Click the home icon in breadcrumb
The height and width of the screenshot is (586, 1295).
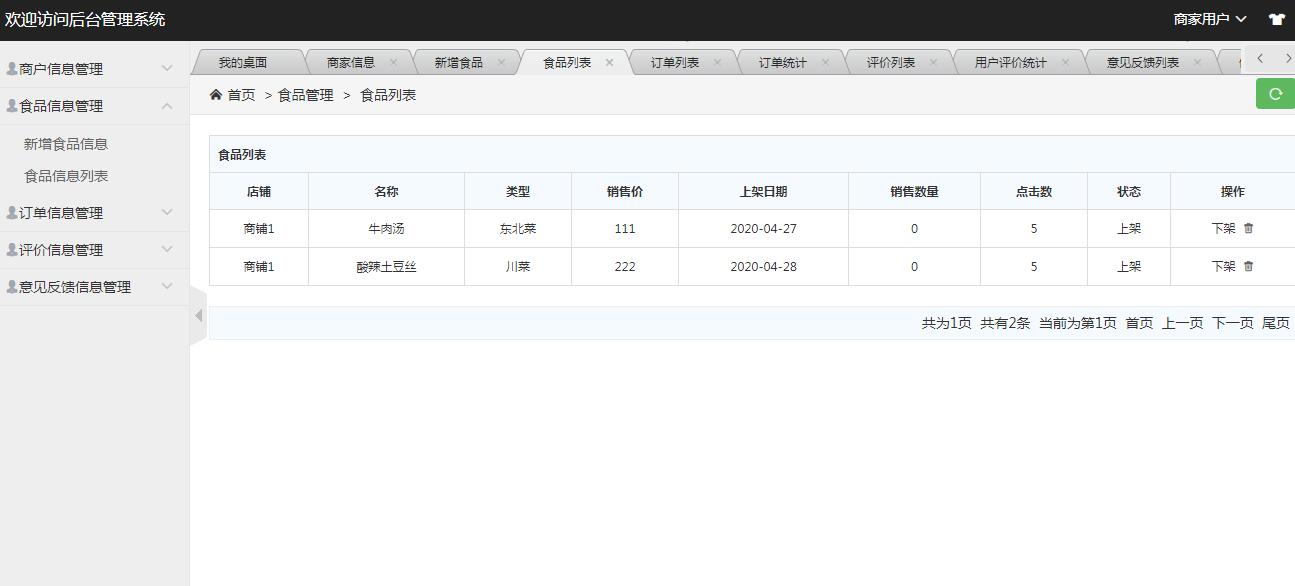pos(216,95)
